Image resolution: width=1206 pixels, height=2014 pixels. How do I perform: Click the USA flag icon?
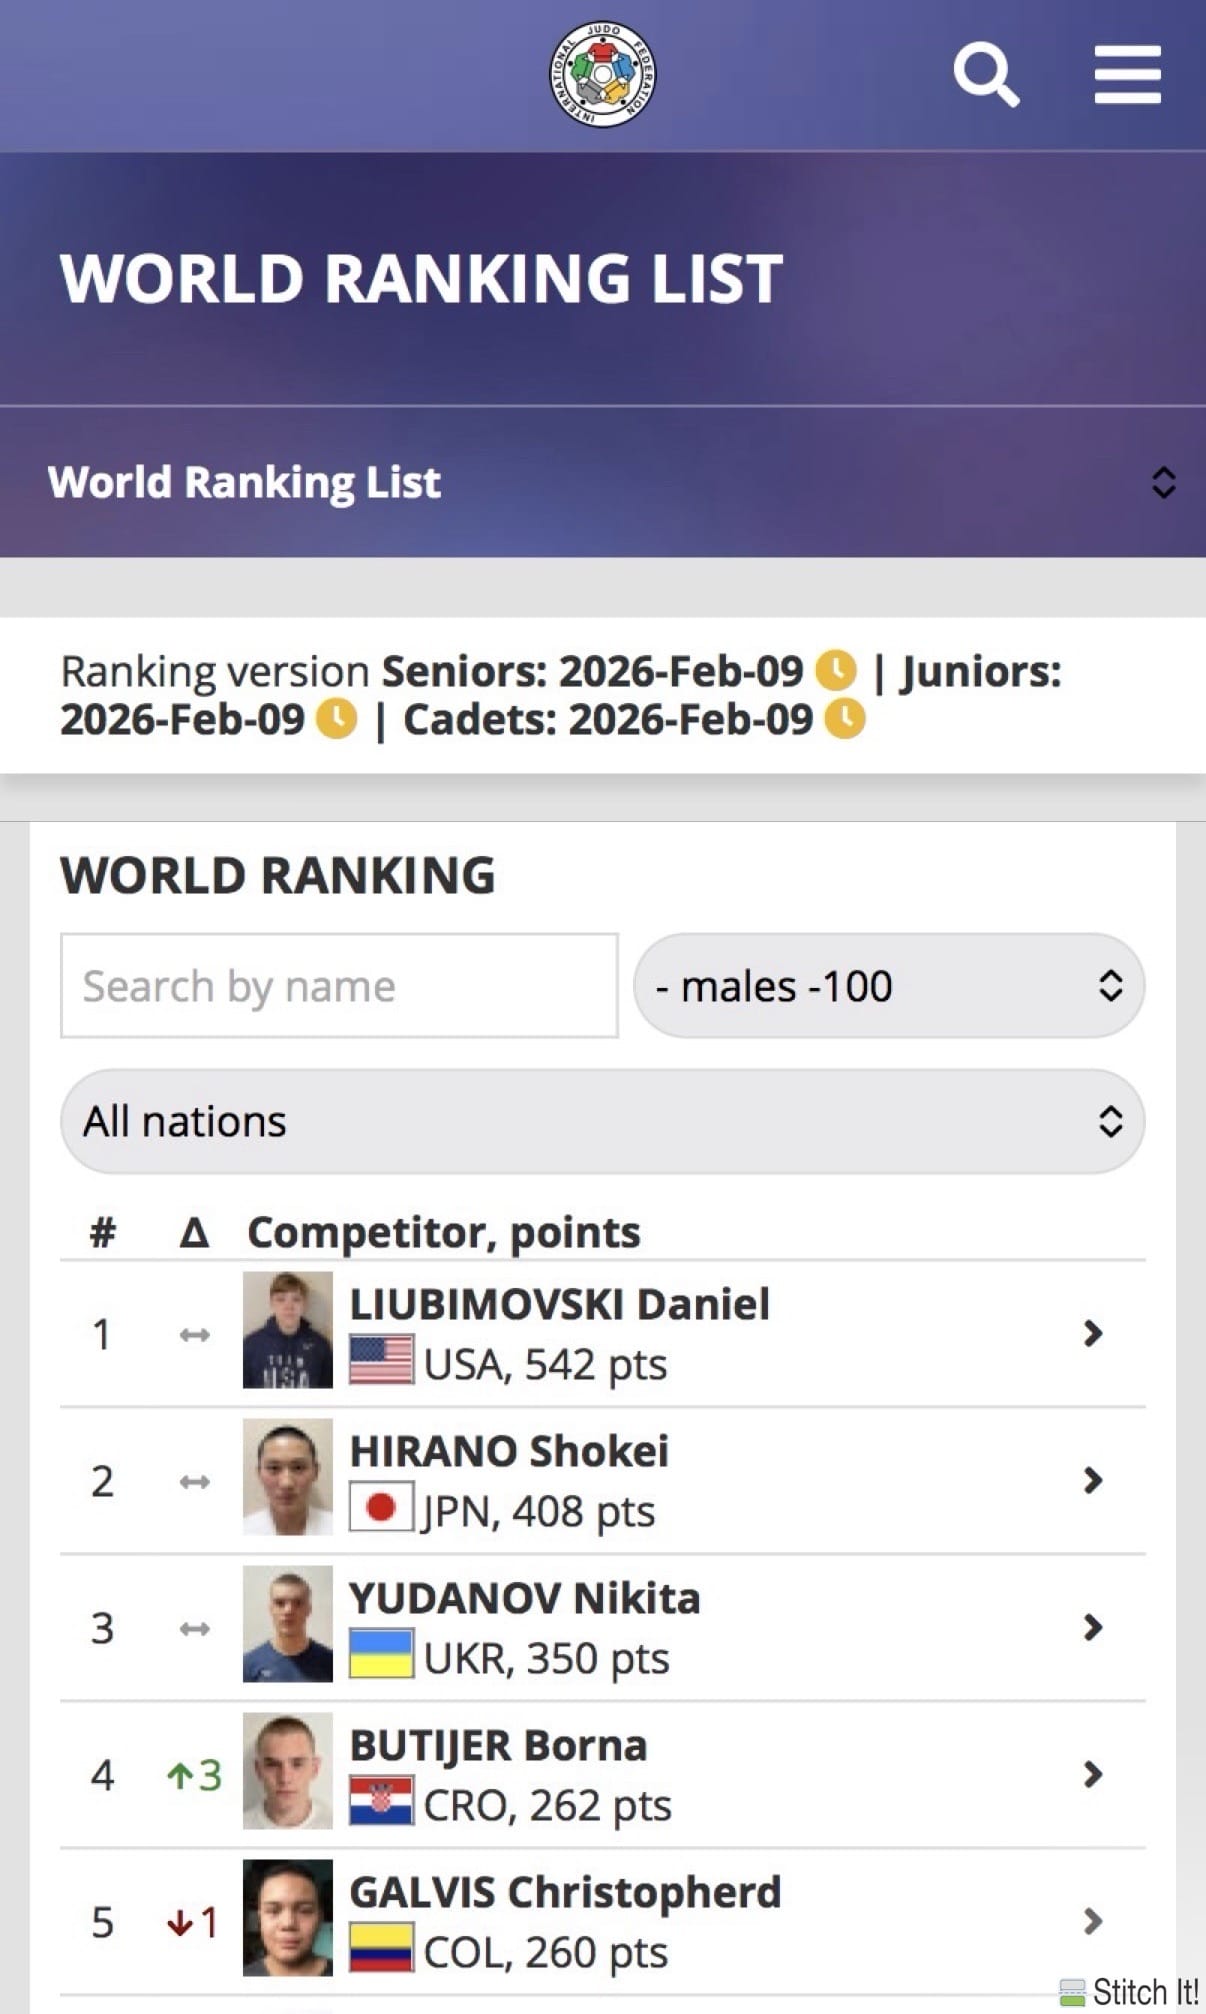[381, 1361]
